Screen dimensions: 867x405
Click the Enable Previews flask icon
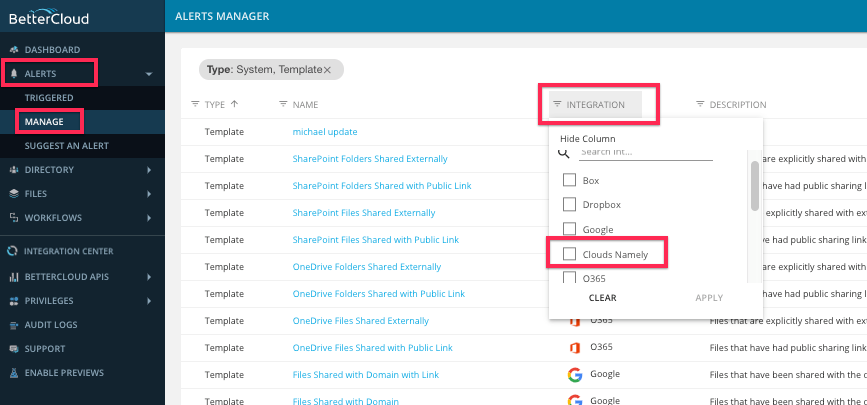point(14,373)
